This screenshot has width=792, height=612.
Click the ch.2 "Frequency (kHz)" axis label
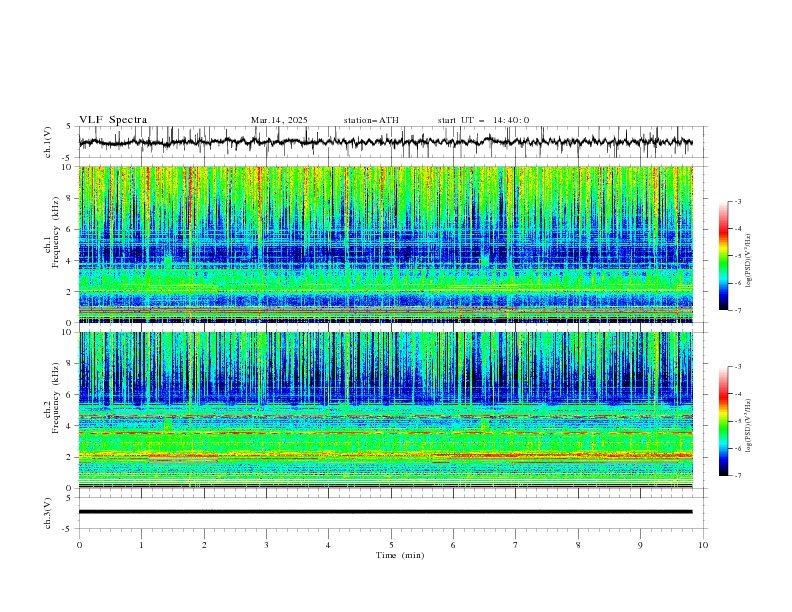55,397
